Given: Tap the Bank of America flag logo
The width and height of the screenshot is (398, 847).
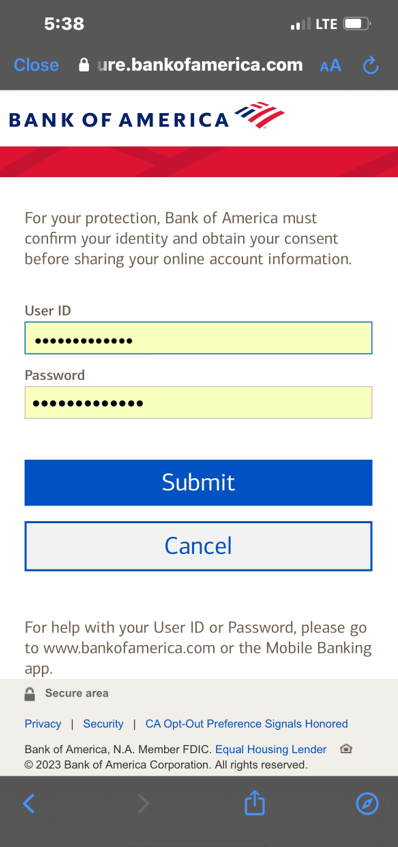Looking at the screenshot, I should pyautogui.click(x=260, y=115).
